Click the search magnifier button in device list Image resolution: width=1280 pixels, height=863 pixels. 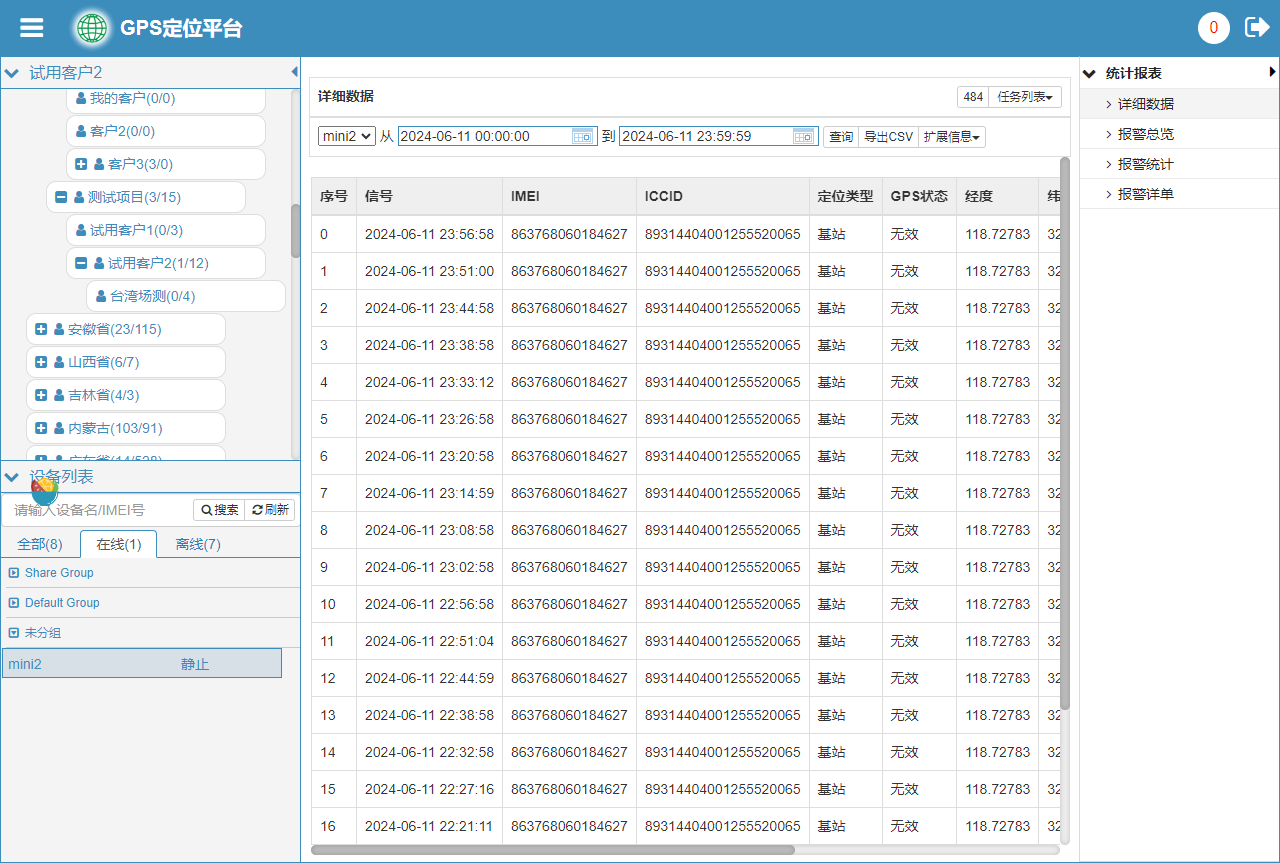point(219,510)
